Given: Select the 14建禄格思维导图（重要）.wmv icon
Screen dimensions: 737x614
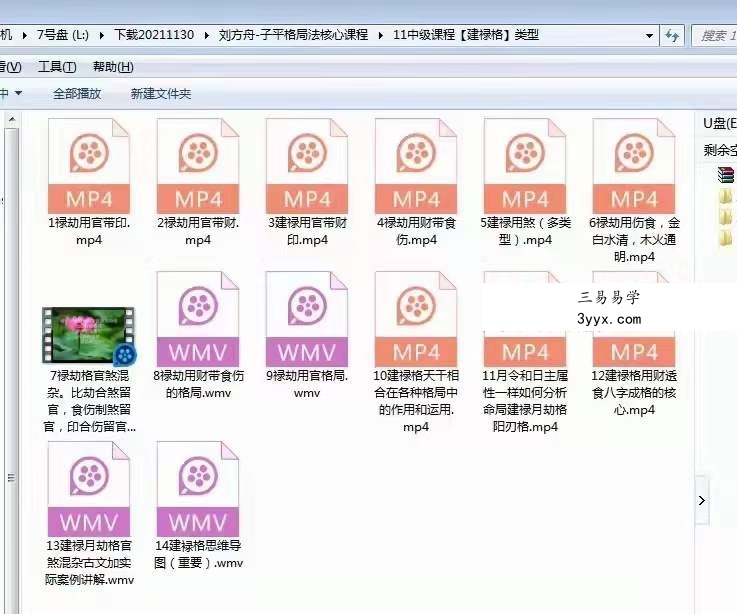Looking at the screenshot, I should [198, 489].
